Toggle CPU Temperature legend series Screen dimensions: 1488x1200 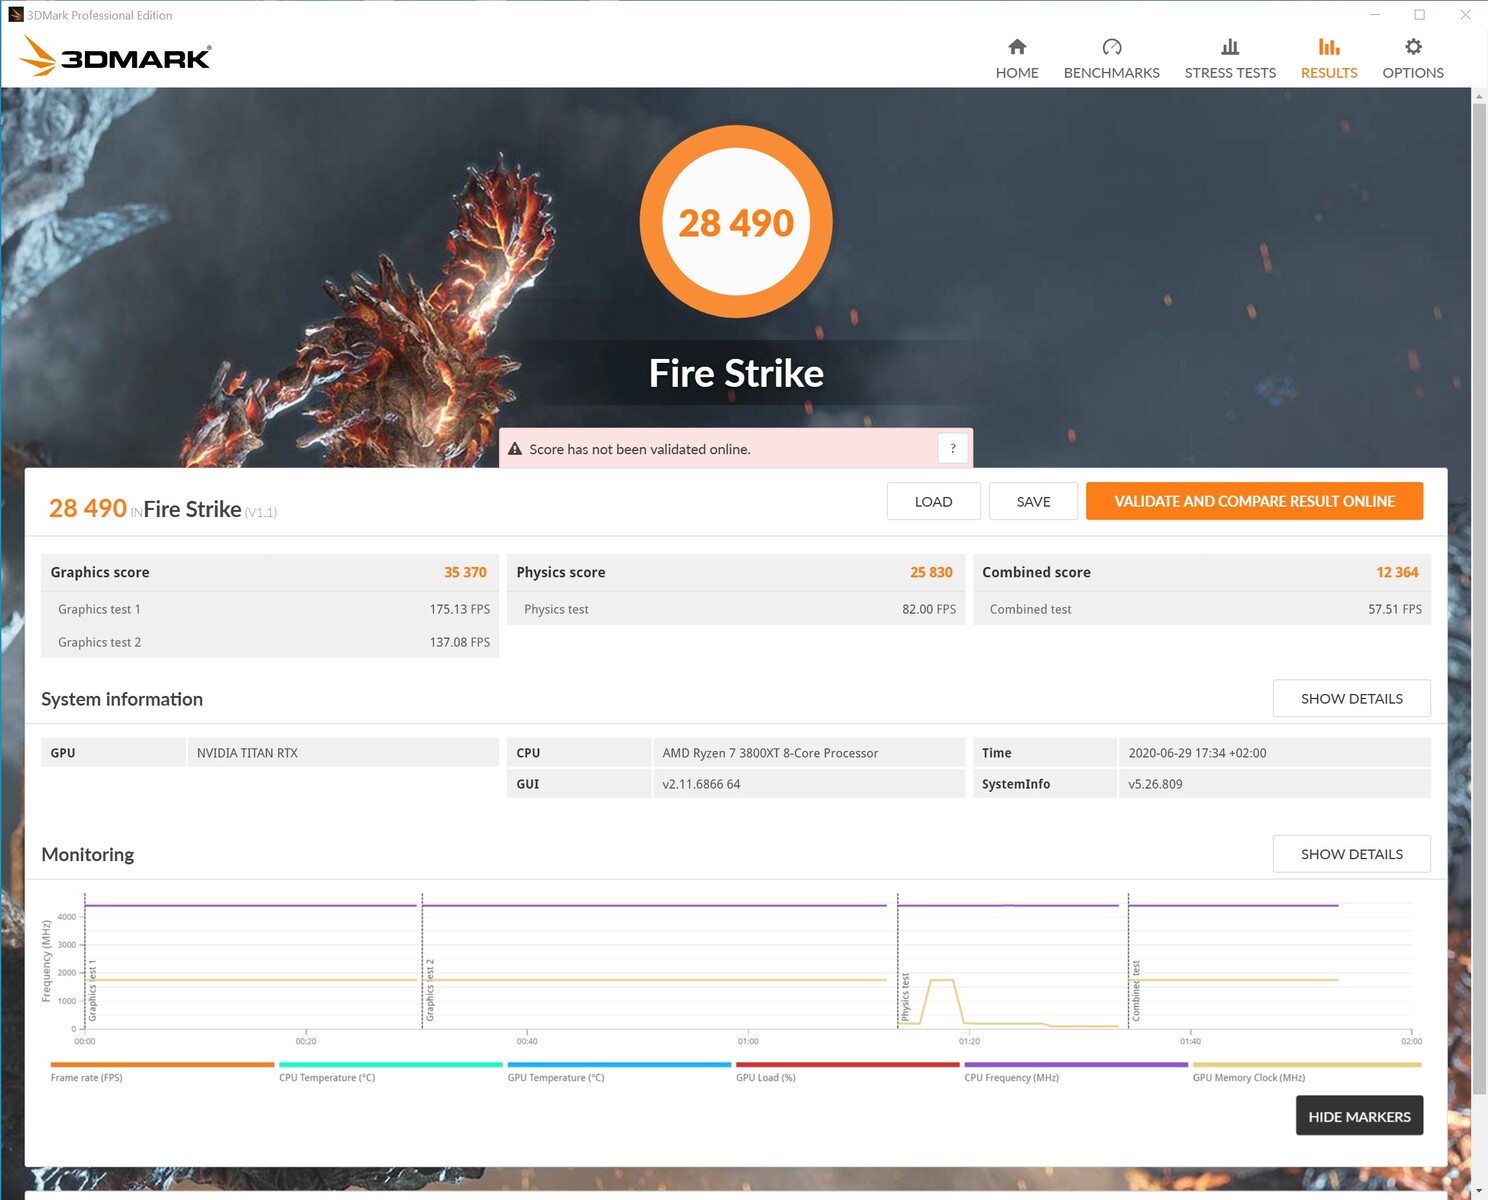click(390, 1071)
